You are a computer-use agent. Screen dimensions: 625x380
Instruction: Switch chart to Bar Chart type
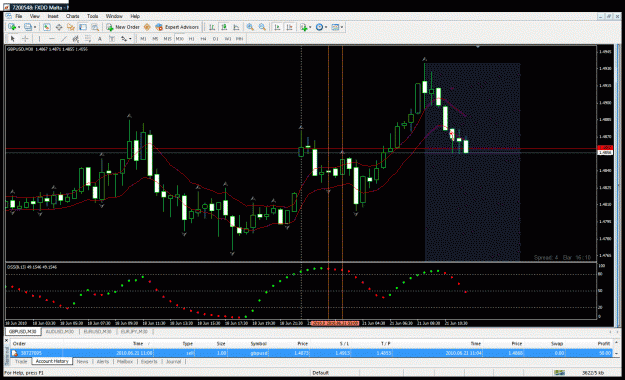(212, 27)
